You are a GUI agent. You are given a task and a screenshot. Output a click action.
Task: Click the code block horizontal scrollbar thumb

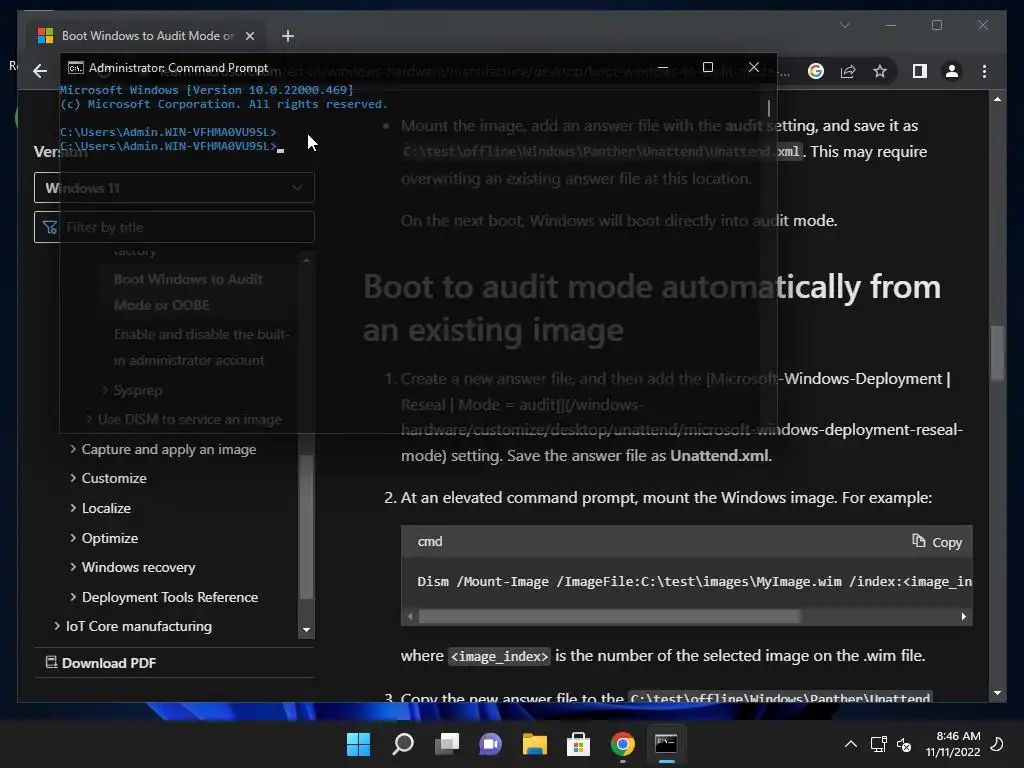coord(609,616)
